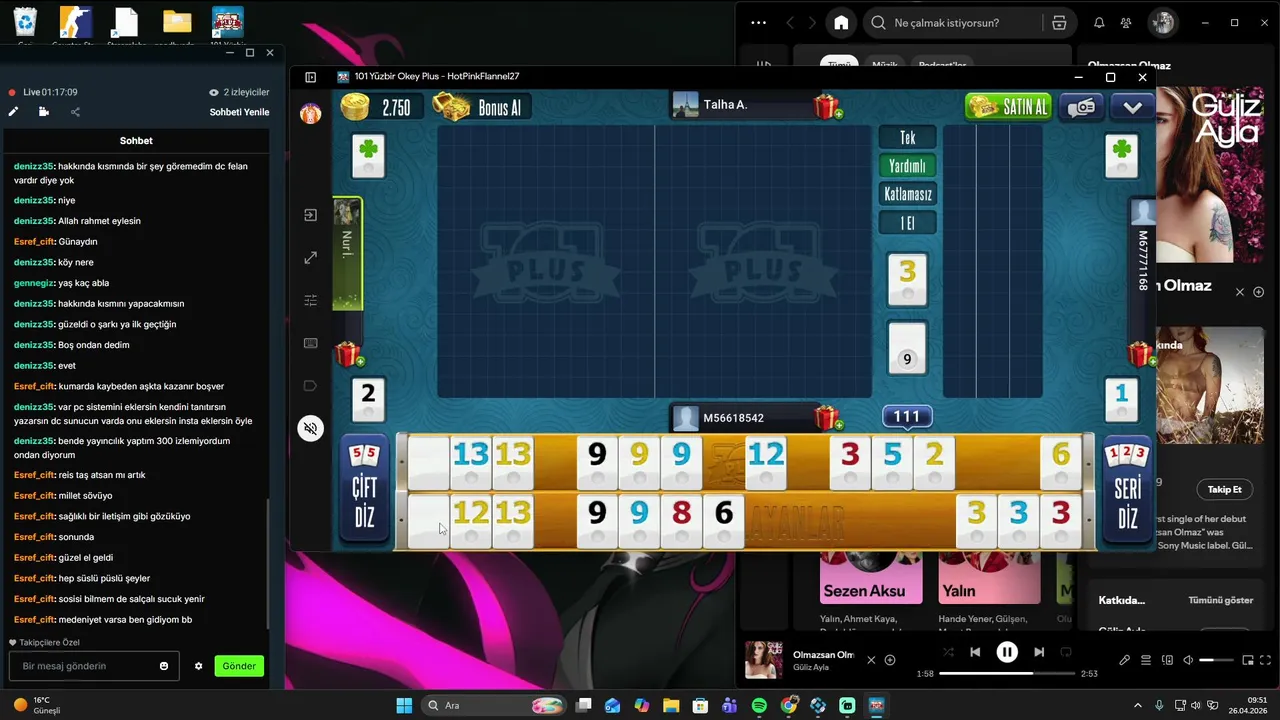Open the in-game chat radio icon
This screenshot has height=720, width=1280.
1082,107
